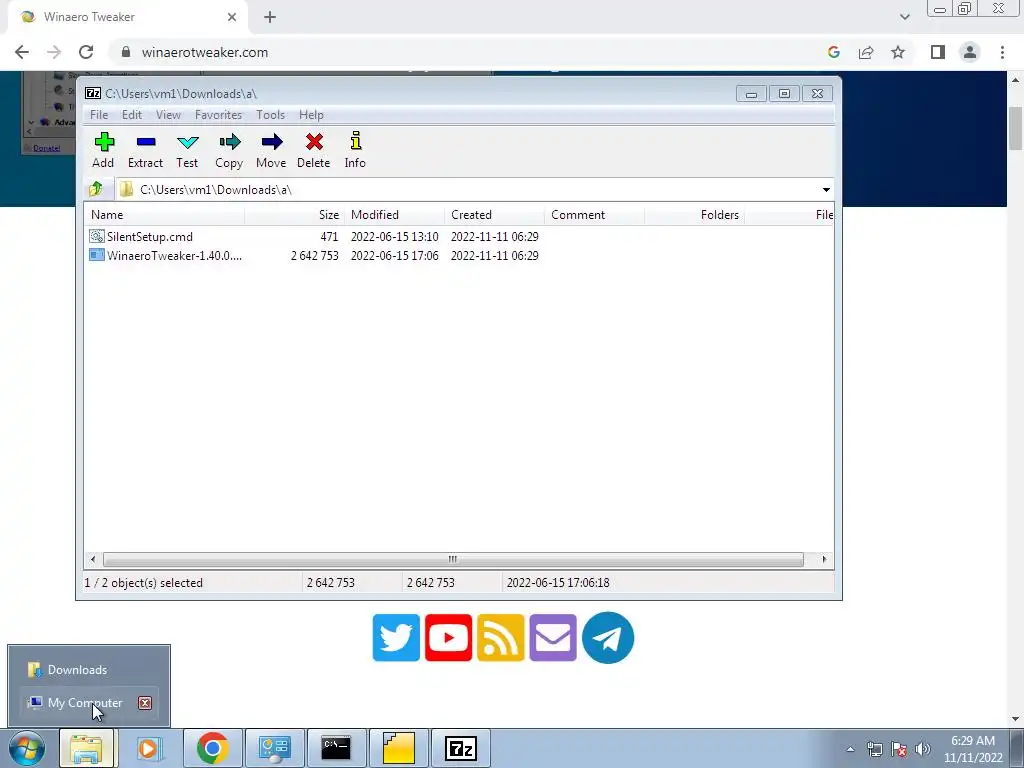Open the File menu in 7-Zip
The width and height of the screenshot is (1024, 768).
99,115
